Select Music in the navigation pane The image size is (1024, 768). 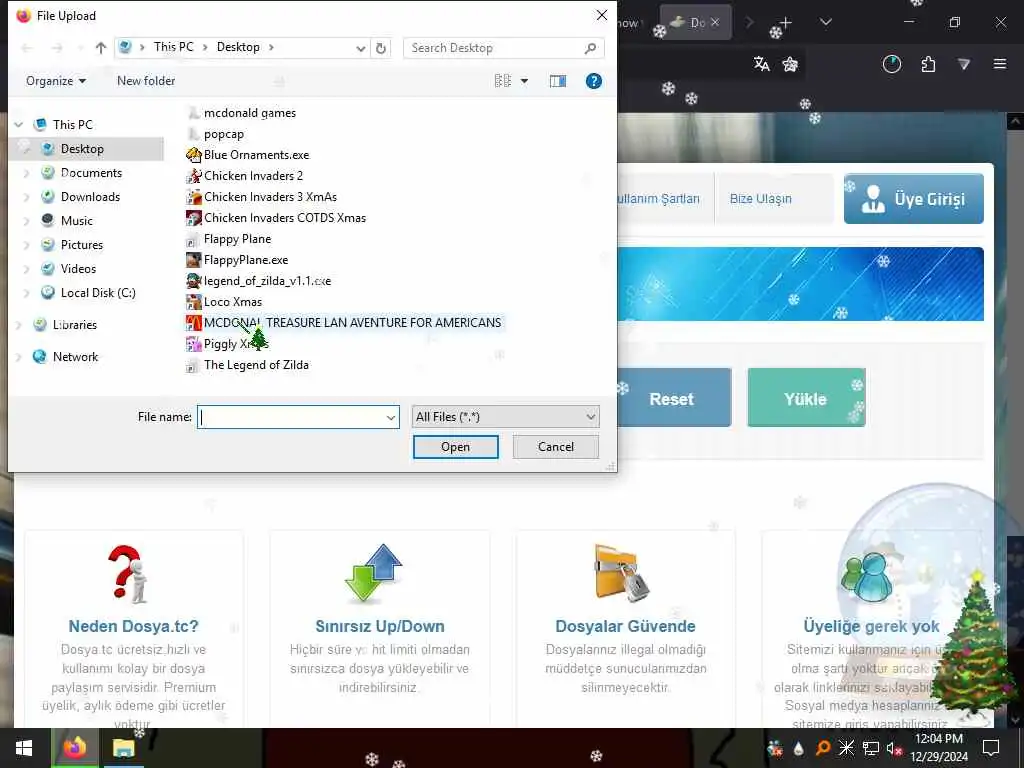(x=76, y=221)
